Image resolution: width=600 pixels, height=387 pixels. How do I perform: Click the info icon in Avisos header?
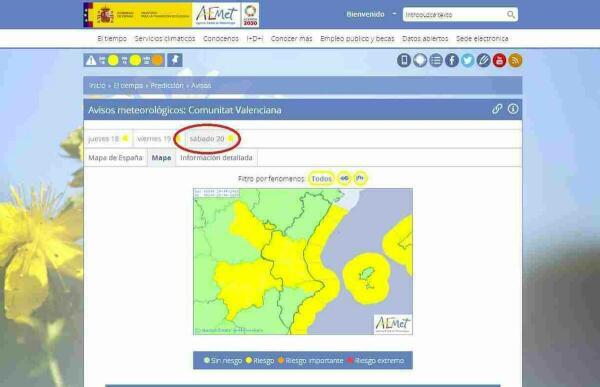513,109
